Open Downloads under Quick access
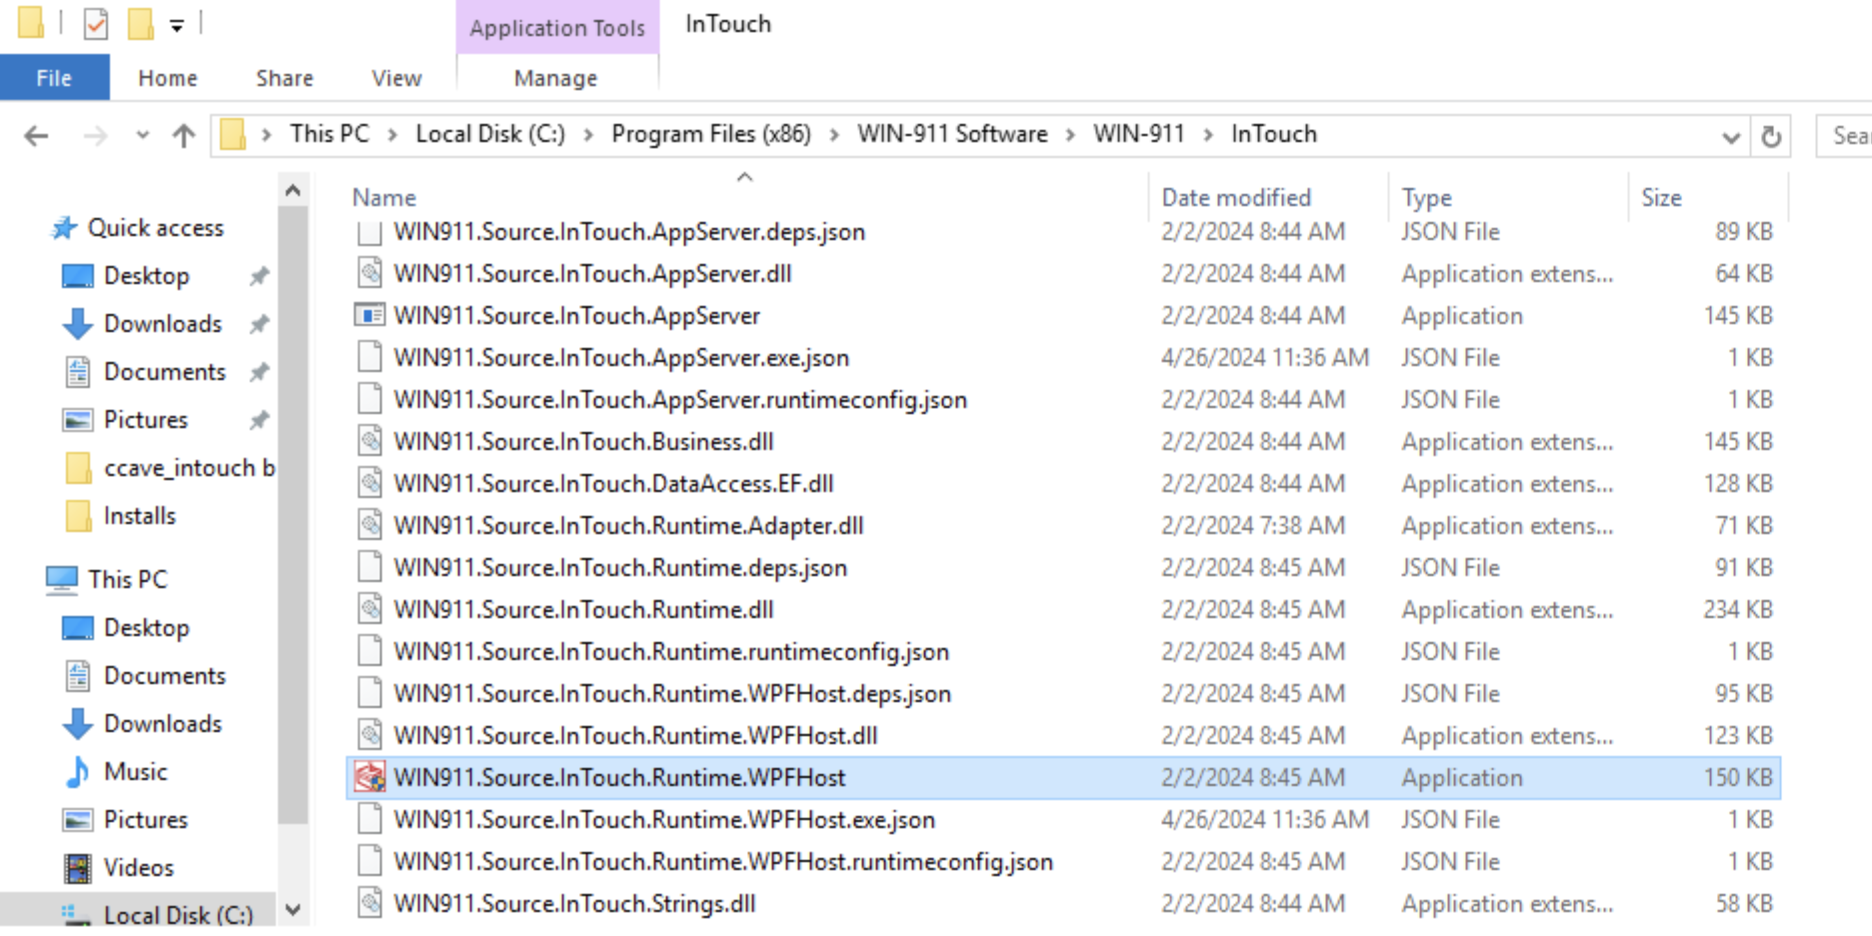 point(162,323)
